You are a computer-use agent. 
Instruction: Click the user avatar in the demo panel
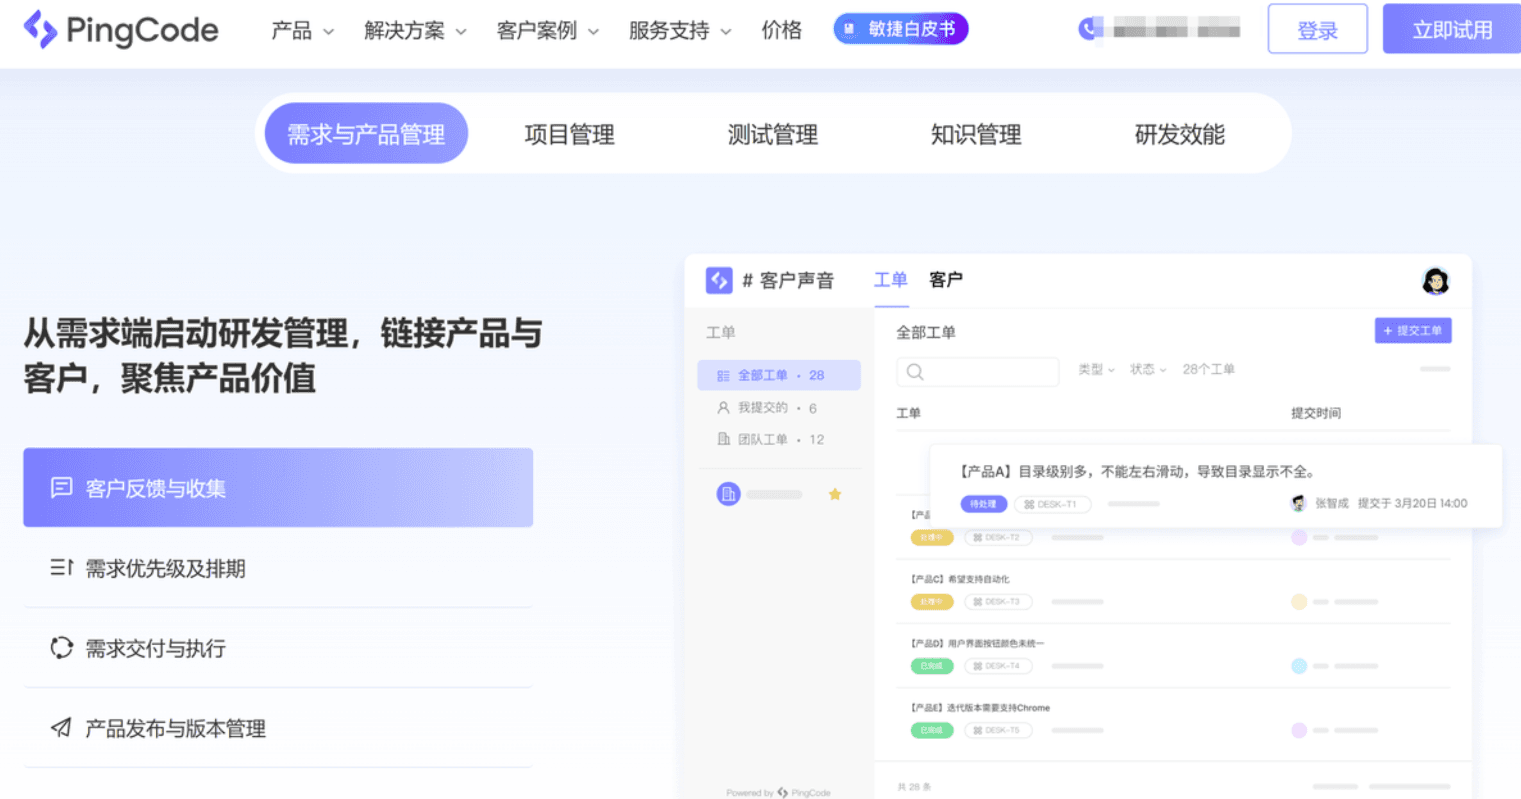coord(1436,281)
